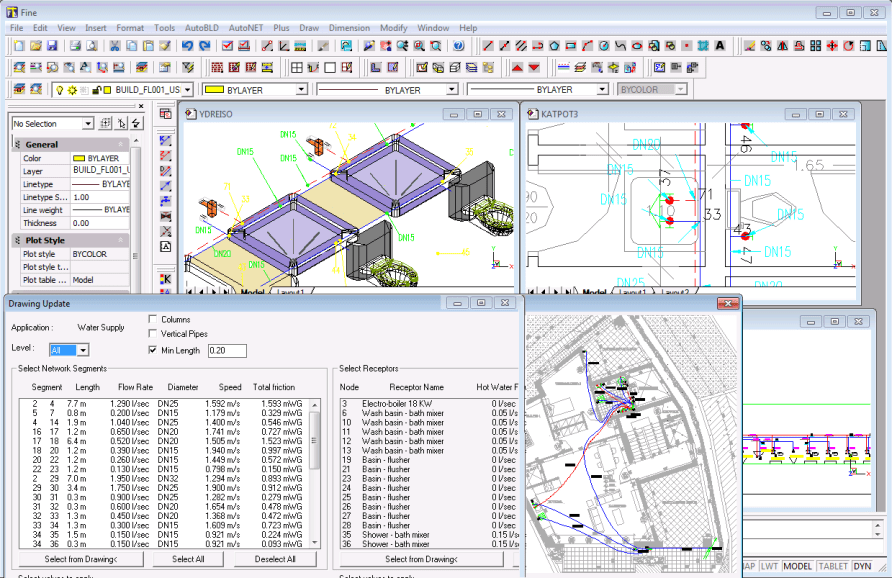Click the Select All button
892x578 pixels.
tap(187, 559)
